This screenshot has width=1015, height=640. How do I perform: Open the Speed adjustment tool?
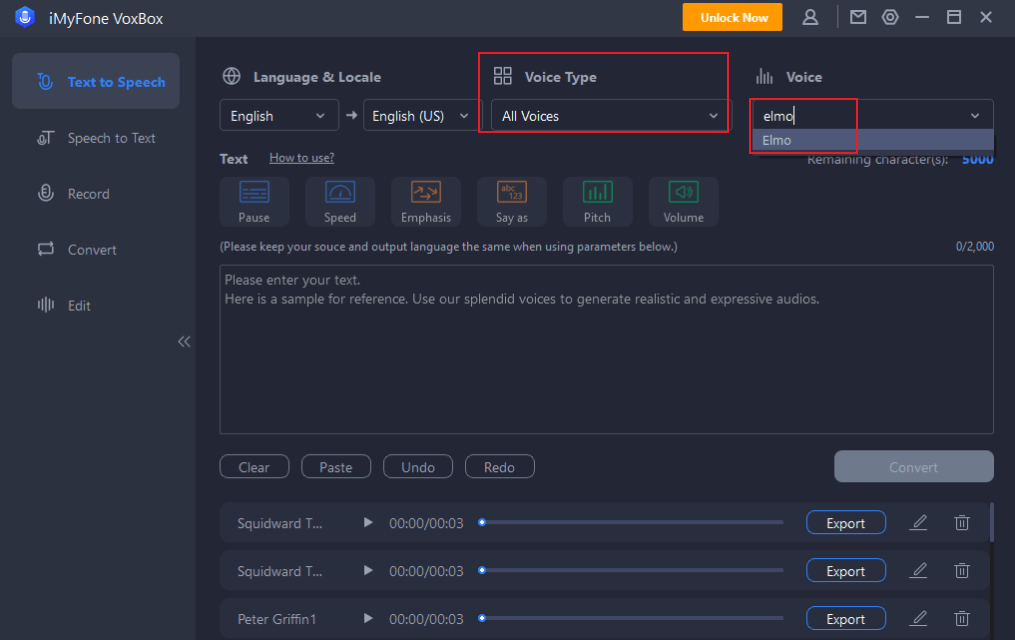pyautogui.click(x=340, y=202)
